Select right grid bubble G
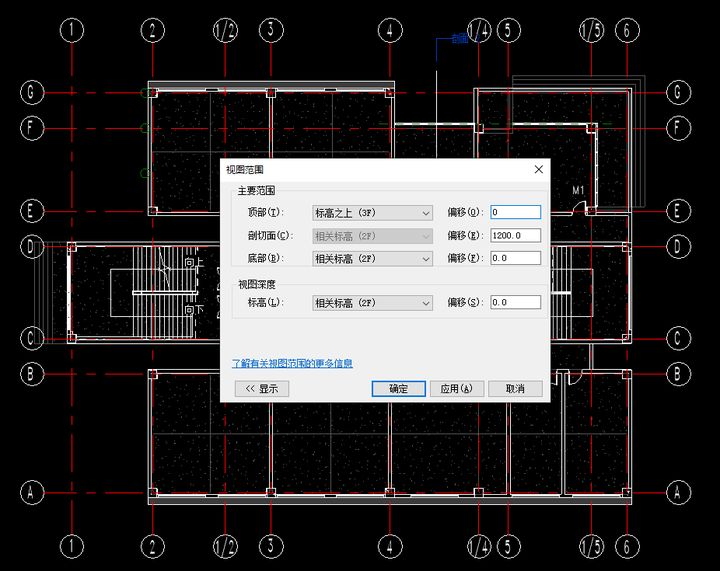The image size is (720, 571). (x=678, y=93)
